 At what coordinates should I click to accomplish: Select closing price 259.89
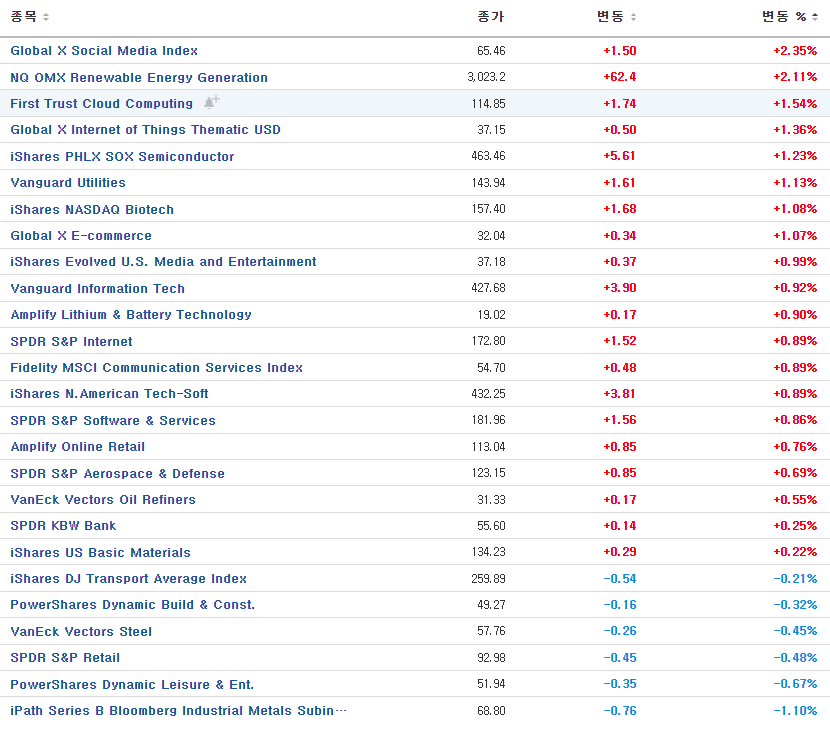click(x=489, y=579)
